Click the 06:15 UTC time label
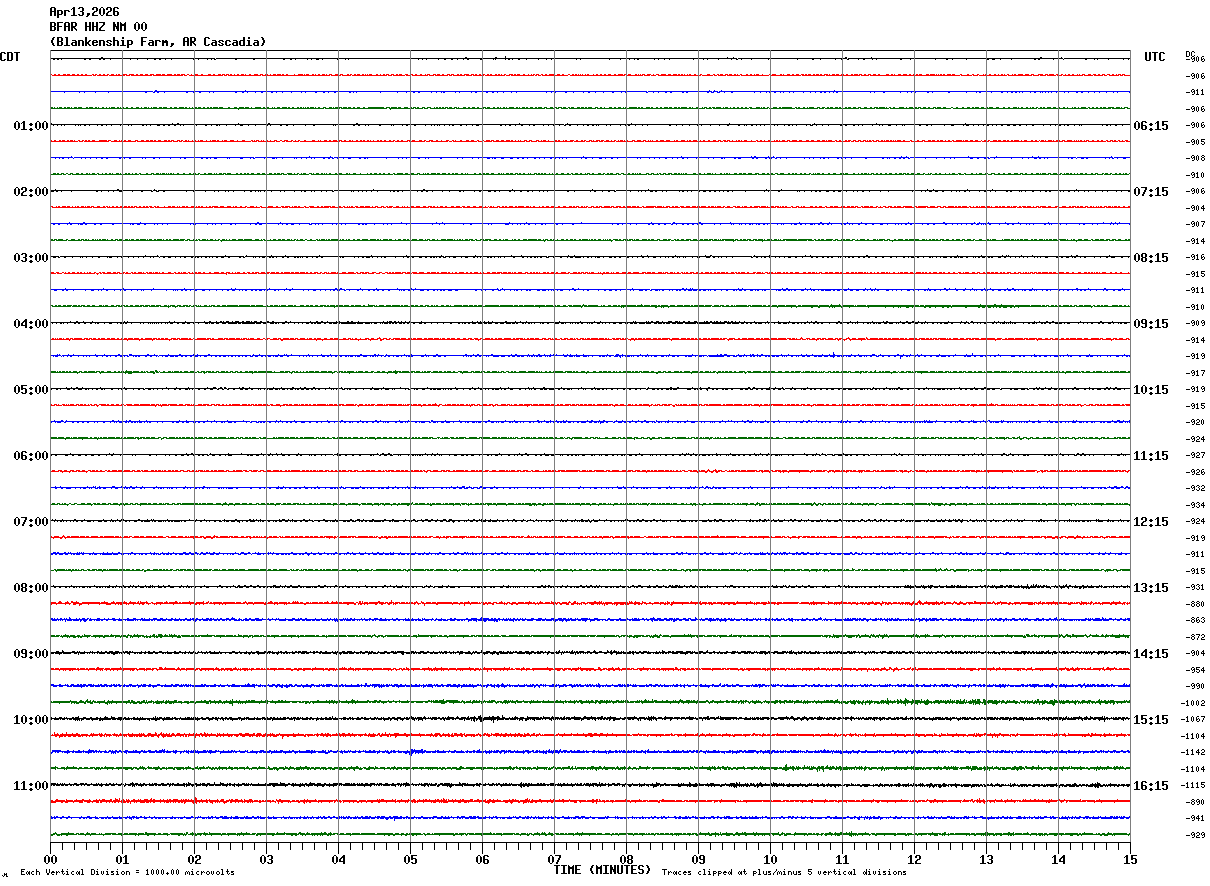Screen dimensions: 1210x886 [1150, 126]
